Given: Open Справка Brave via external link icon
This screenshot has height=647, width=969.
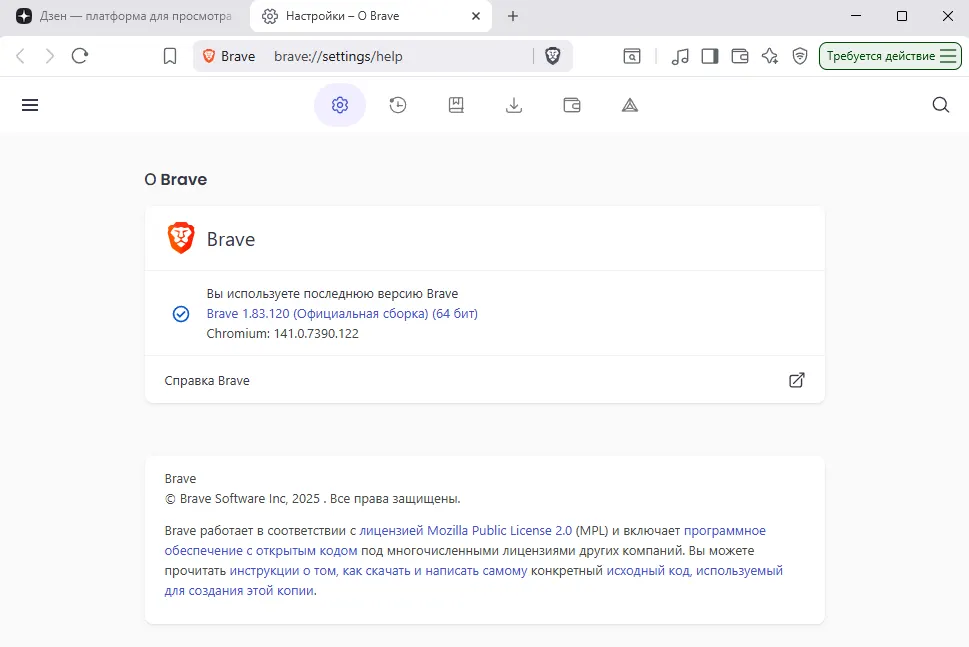Looking at the screenshot, I should tap(796, 380).
